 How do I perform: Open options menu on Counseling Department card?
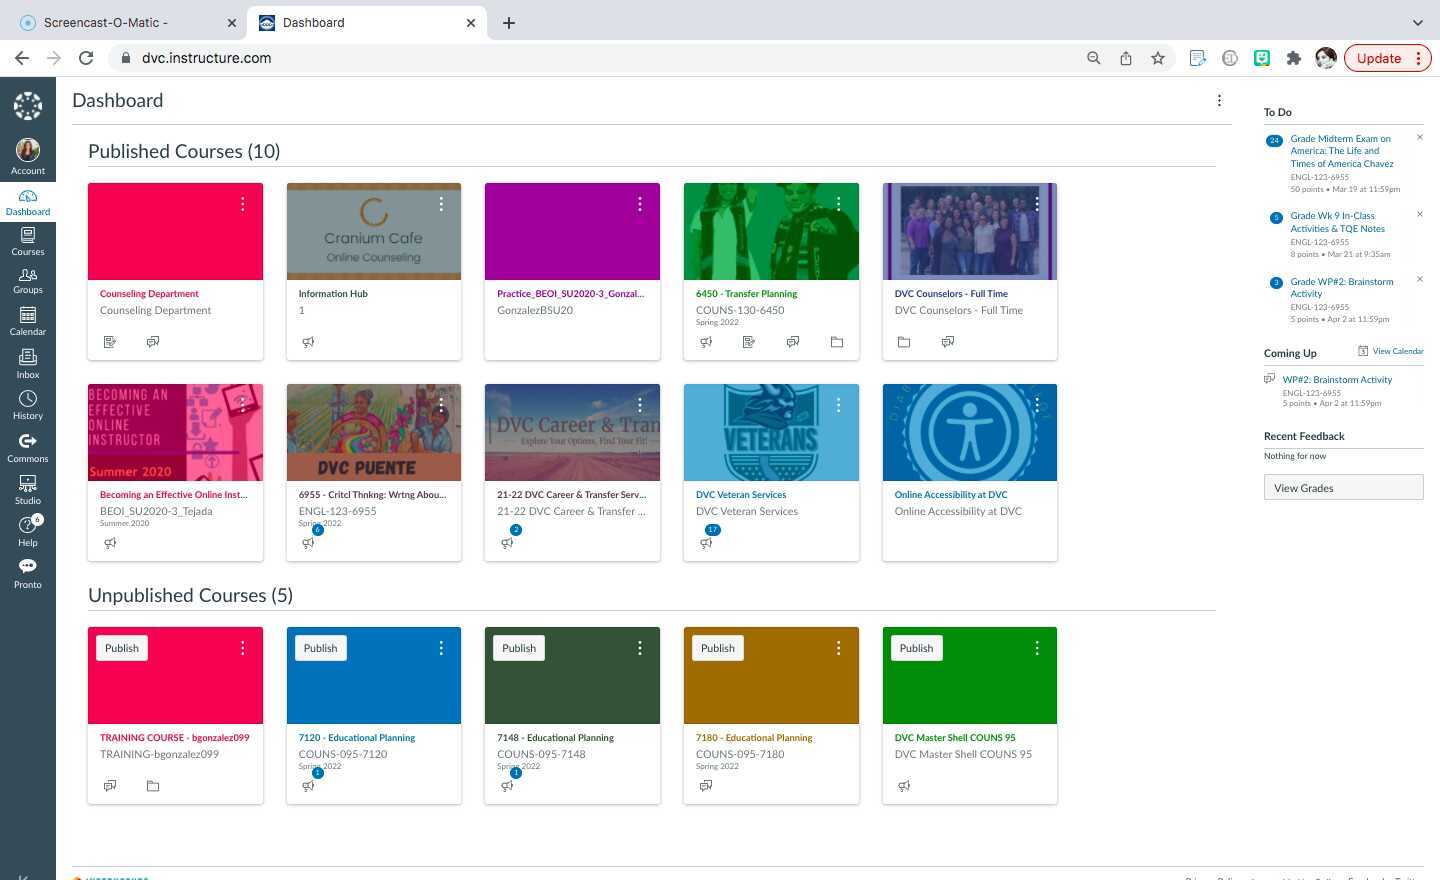tap(242, 204)
